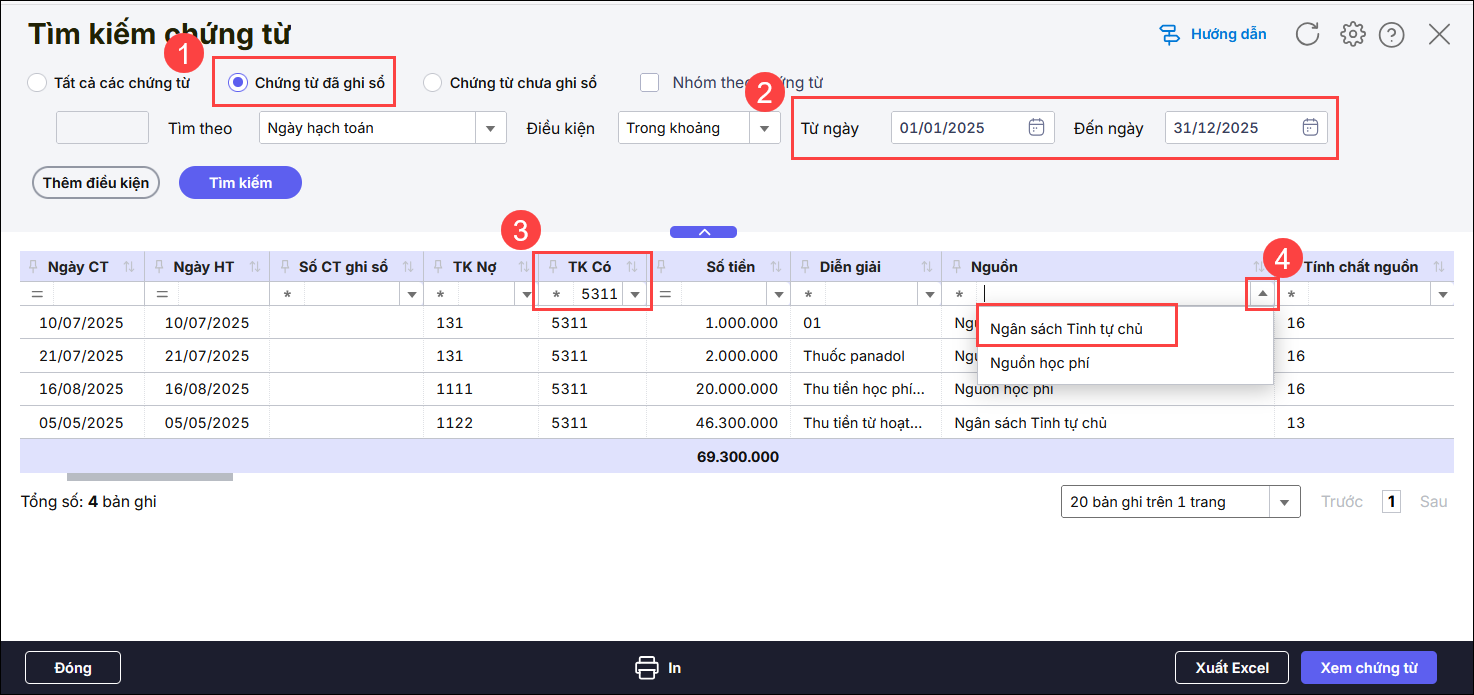The width and height of the screenshot is (1474, 695).
Task: Click the refresh icon in the header
Action: tap(1307, 35)
